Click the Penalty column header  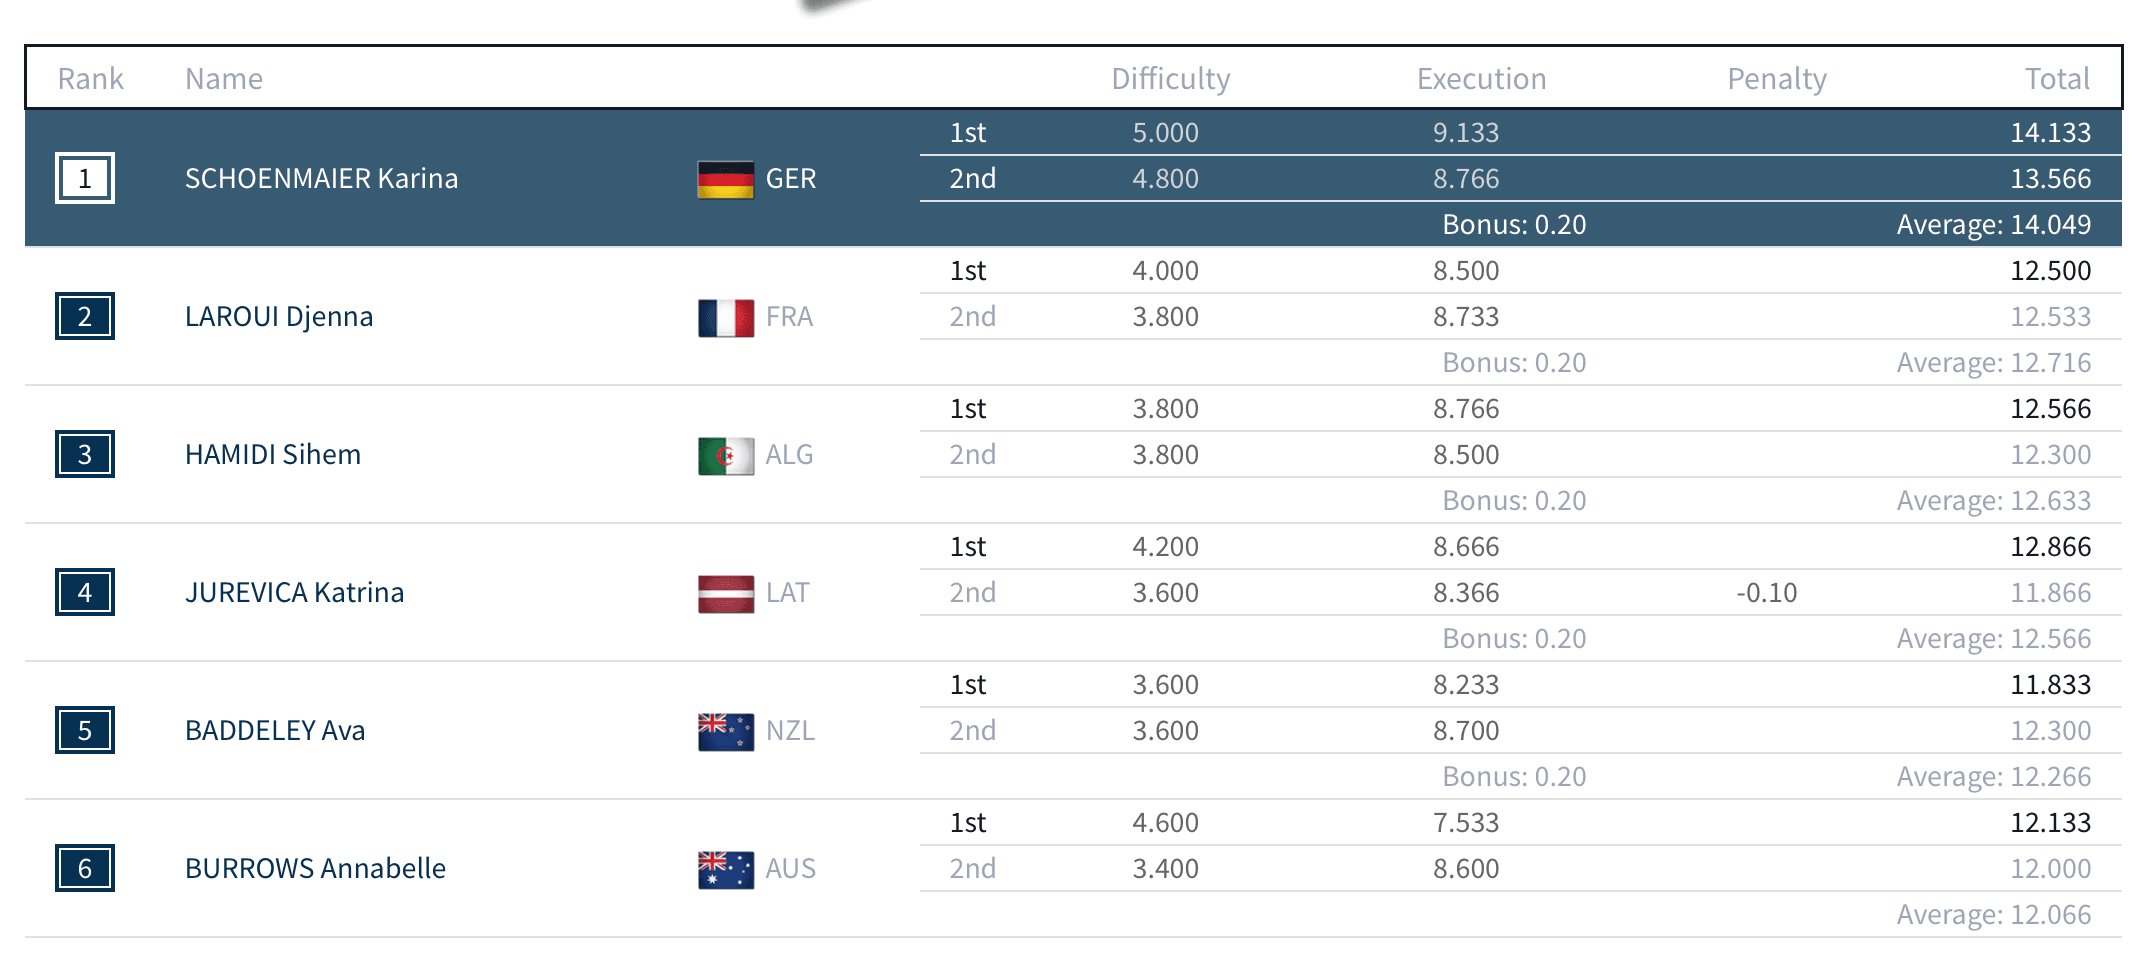(1777, 79)
